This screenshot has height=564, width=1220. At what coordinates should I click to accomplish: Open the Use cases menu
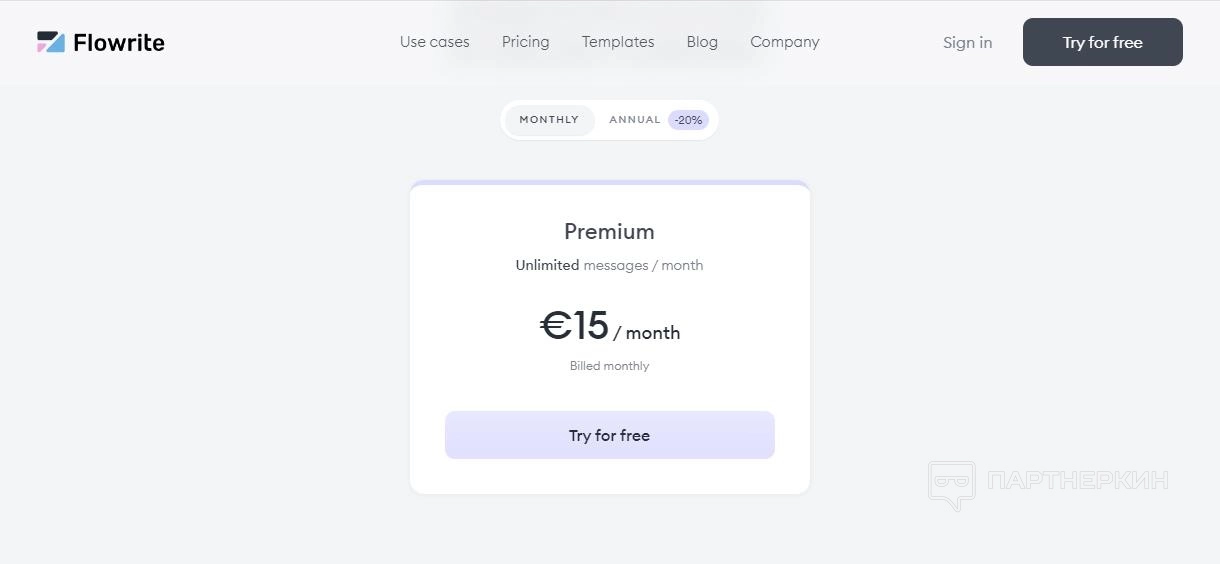click(434, 42)
